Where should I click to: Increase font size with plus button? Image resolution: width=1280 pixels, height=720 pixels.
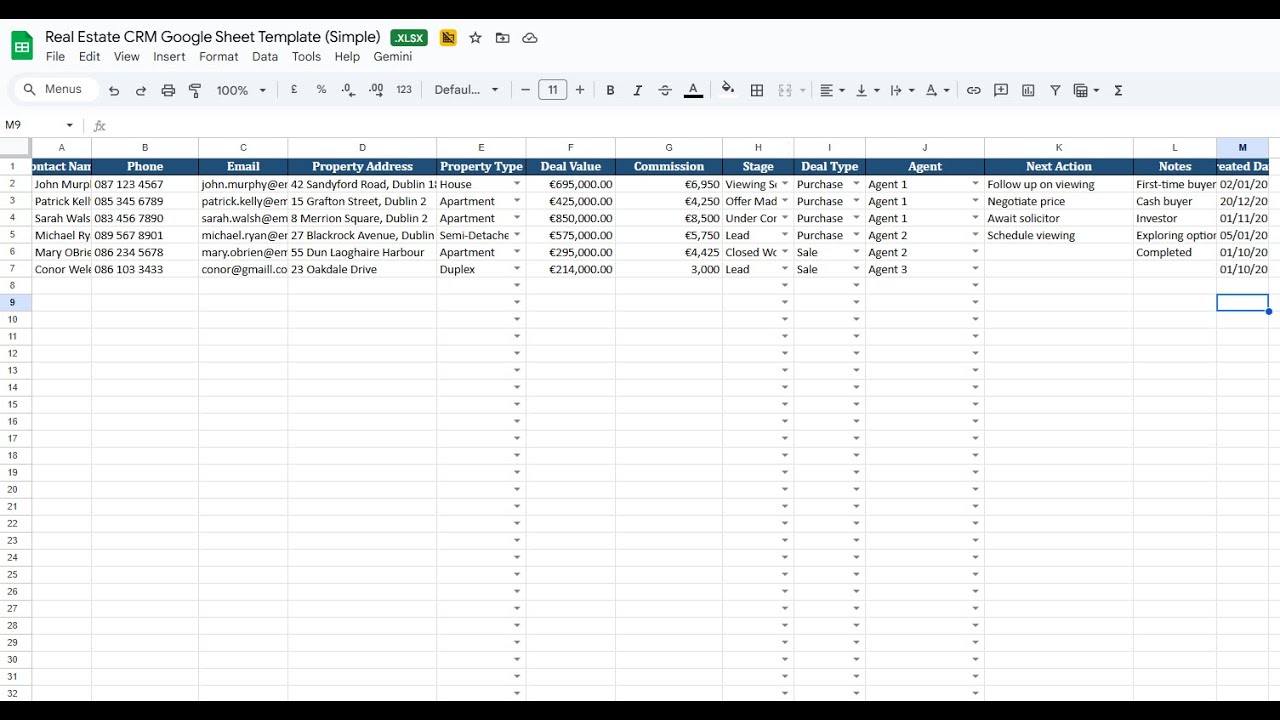pos(580,90)
